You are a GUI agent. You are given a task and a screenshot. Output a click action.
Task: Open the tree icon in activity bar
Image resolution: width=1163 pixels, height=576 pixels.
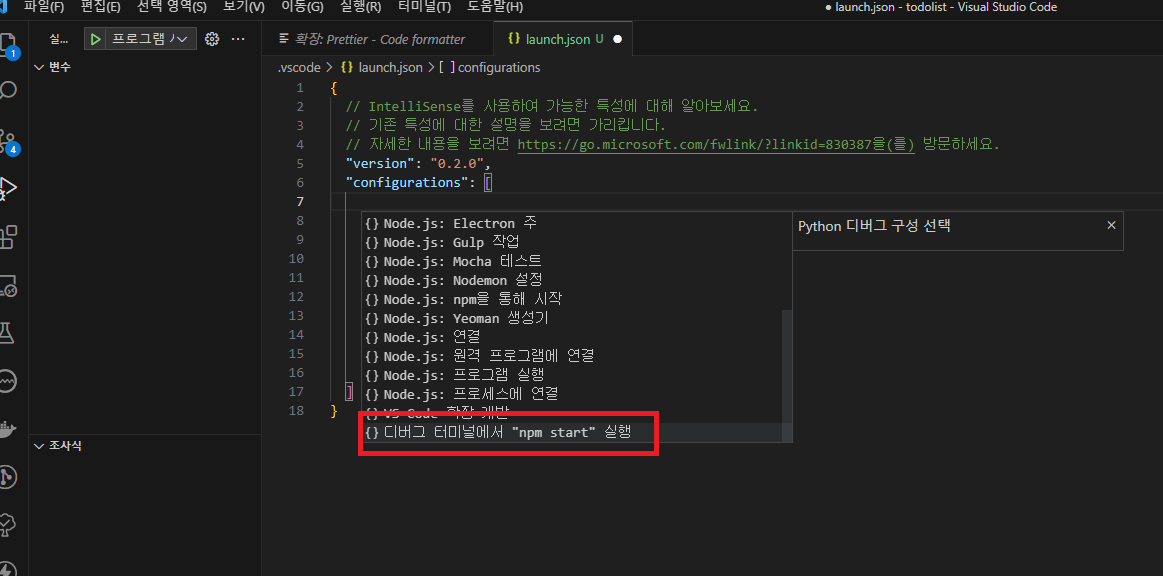[7, 525]
